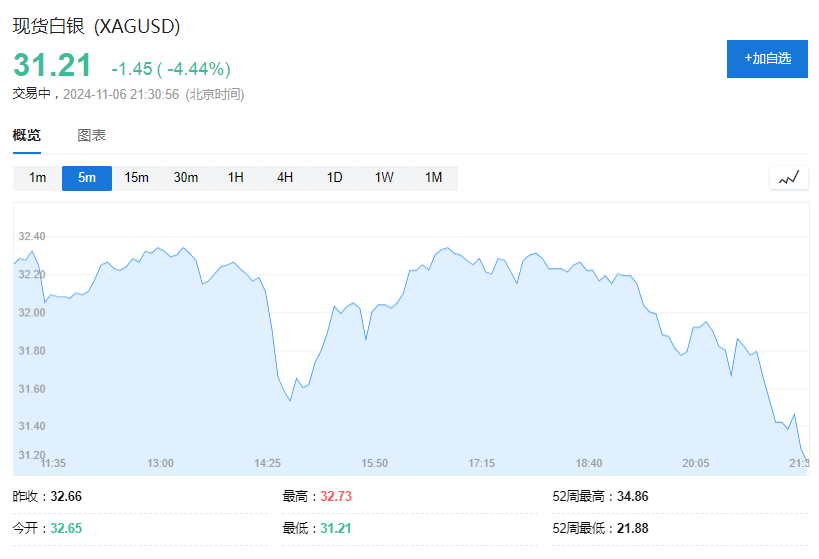Viewport: 819px width, 559px height.
Task: Select the 1m interval
Action: coord(37,178)
